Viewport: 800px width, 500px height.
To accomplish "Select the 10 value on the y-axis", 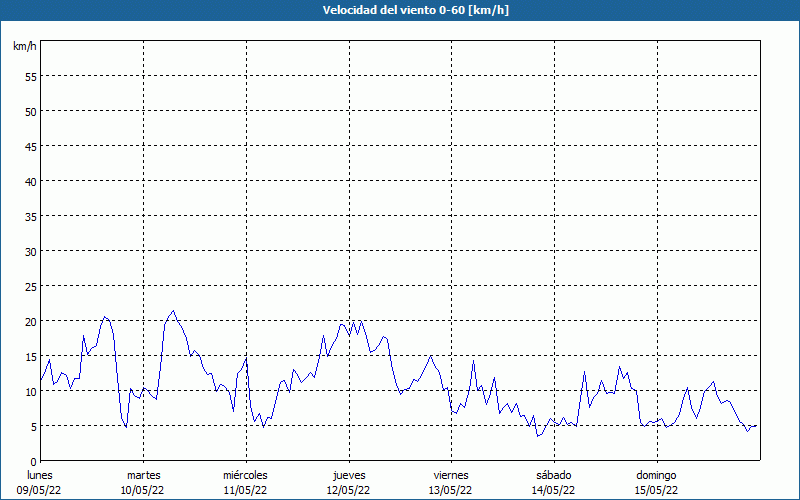I will (x=31, y=392).
